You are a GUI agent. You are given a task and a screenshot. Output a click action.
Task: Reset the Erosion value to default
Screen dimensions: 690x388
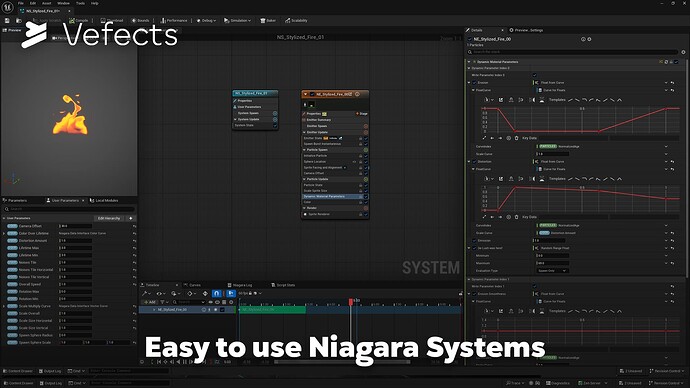[672, 83]
